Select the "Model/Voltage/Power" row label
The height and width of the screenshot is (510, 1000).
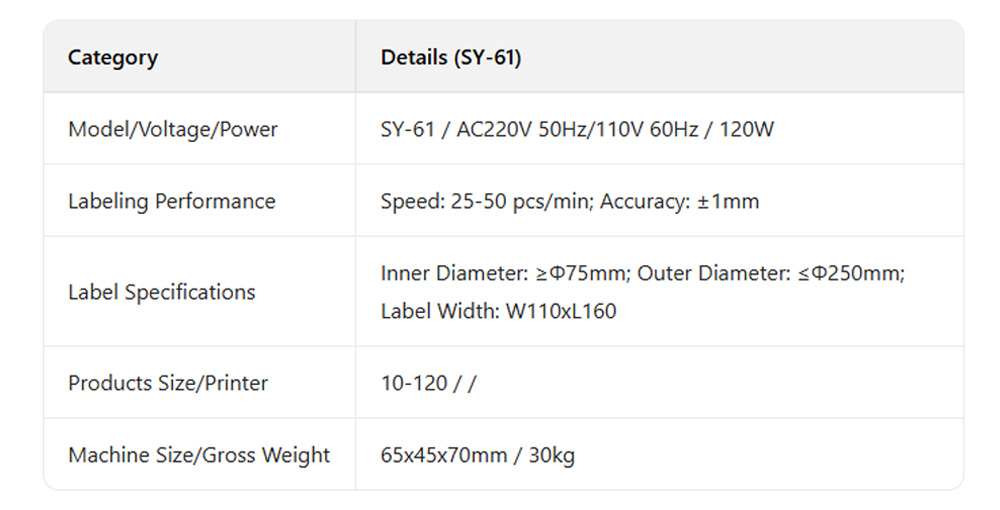(x=173, y=129)
